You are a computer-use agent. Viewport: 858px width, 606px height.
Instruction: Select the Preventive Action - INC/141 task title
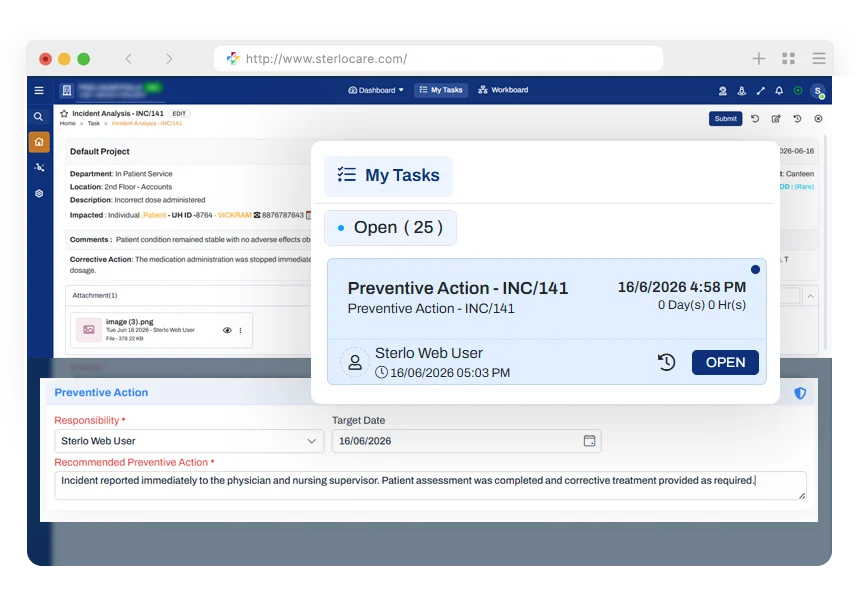coord(457,288)
